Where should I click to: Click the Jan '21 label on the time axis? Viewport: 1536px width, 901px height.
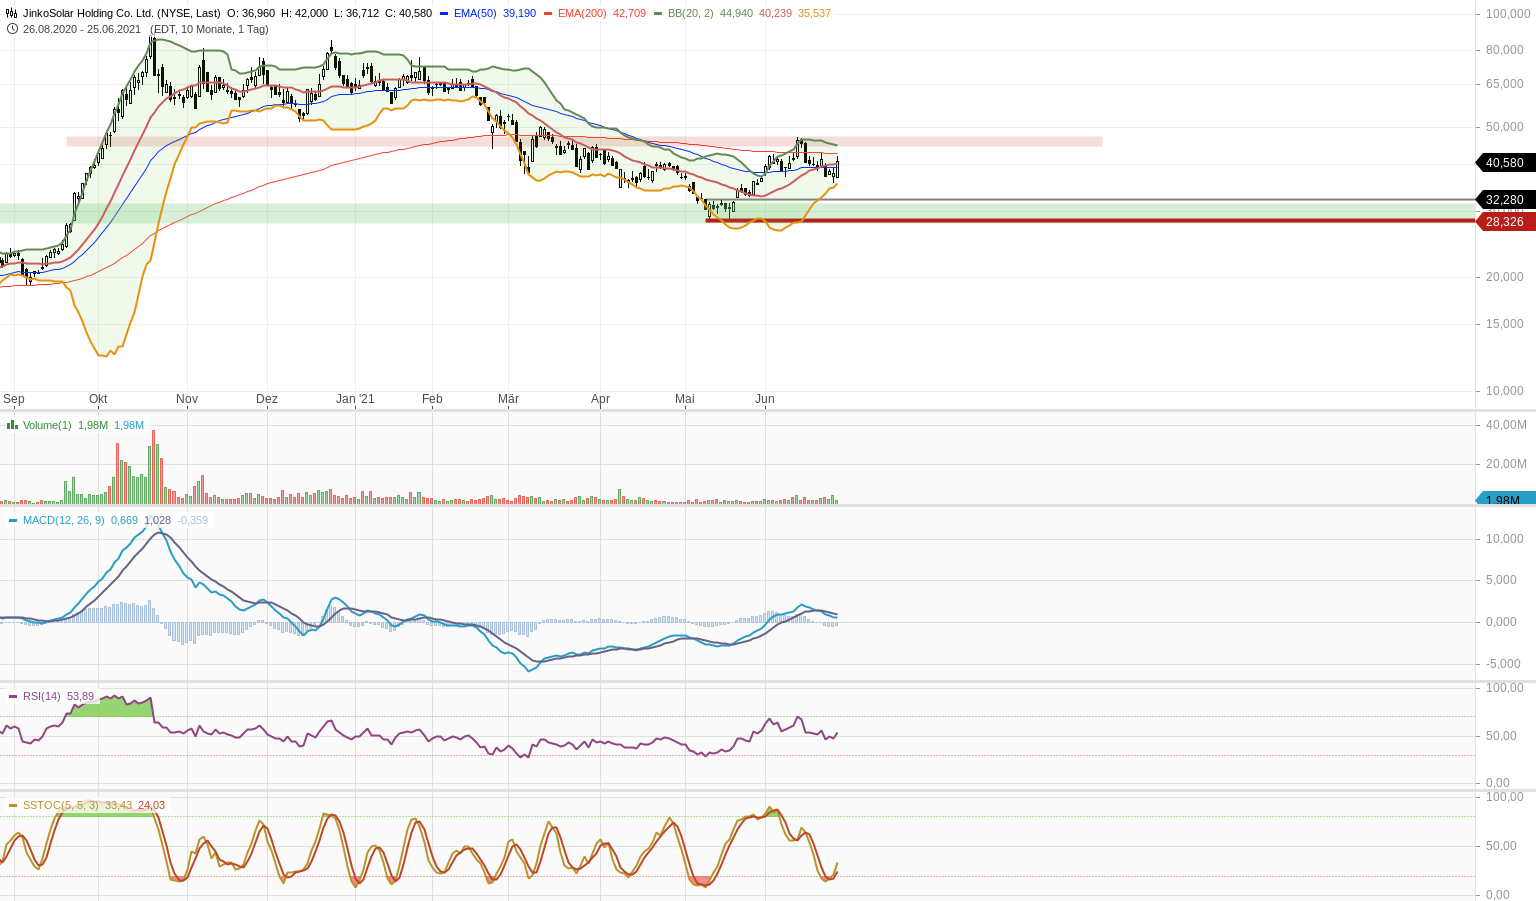tap(355, 399)
